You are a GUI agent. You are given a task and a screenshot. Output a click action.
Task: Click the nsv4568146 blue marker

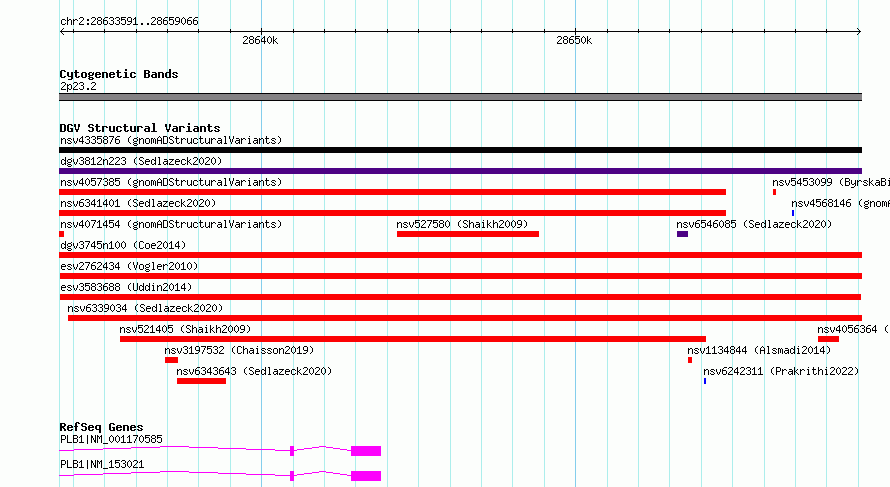pyautogui.click(x=793, y=213)
